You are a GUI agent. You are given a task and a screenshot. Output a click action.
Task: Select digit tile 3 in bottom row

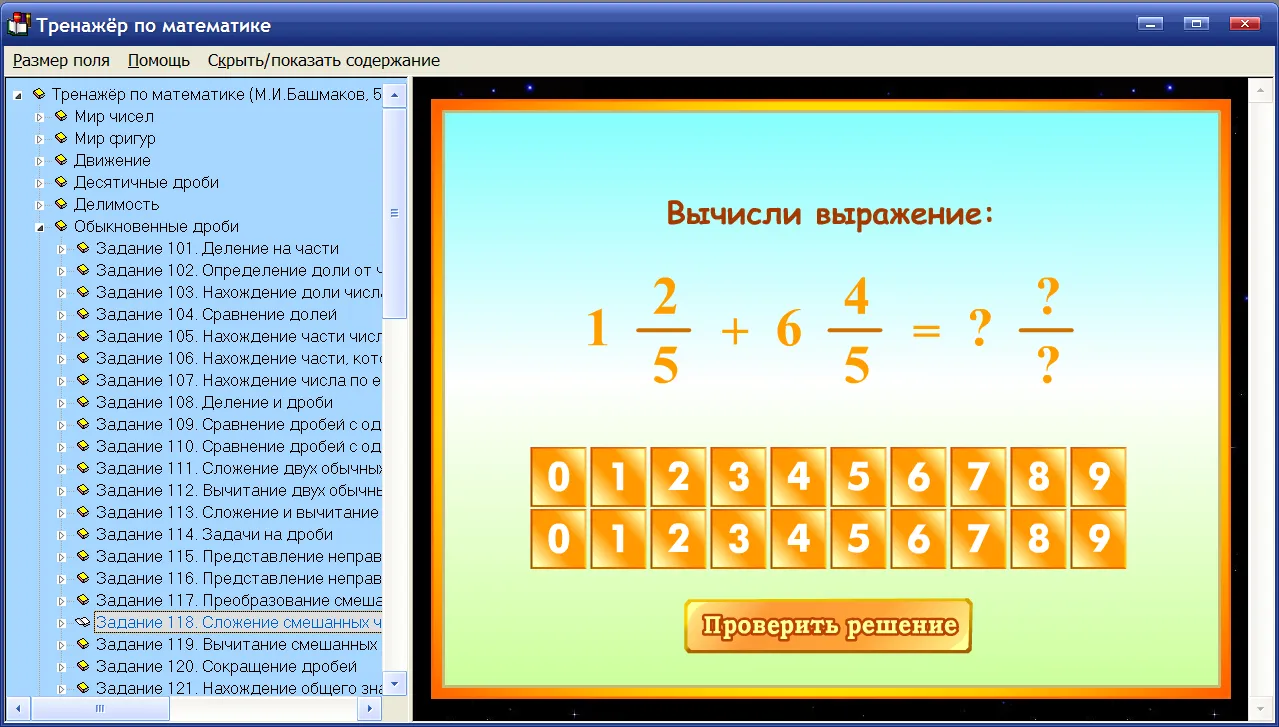coord(738,539)
